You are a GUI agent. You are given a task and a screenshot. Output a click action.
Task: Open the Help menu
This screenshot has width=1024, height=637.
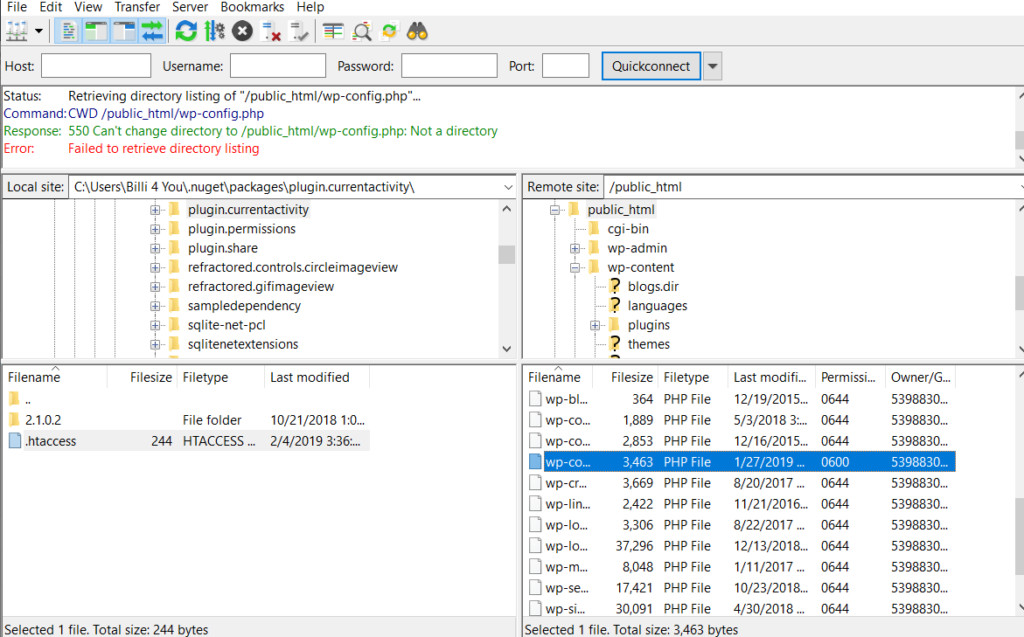[x=310, y=7]
